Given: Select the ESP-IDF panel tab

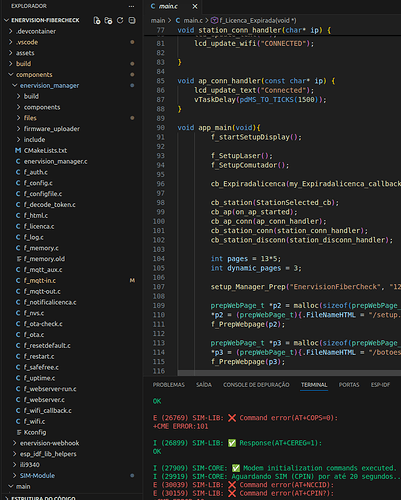Looking at the screenshot, I should [x=380, y=385].
